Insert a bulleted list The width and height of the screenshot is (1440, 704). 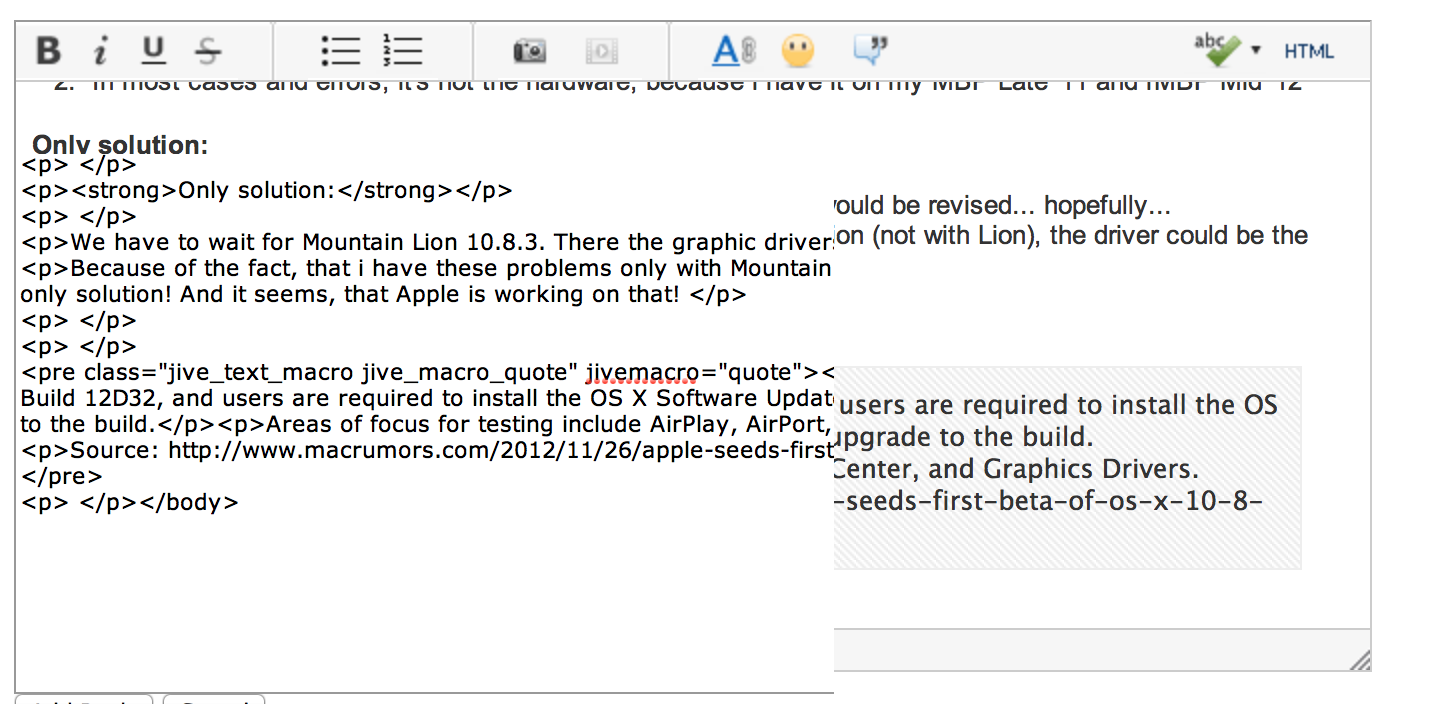[x=341, y=50]
